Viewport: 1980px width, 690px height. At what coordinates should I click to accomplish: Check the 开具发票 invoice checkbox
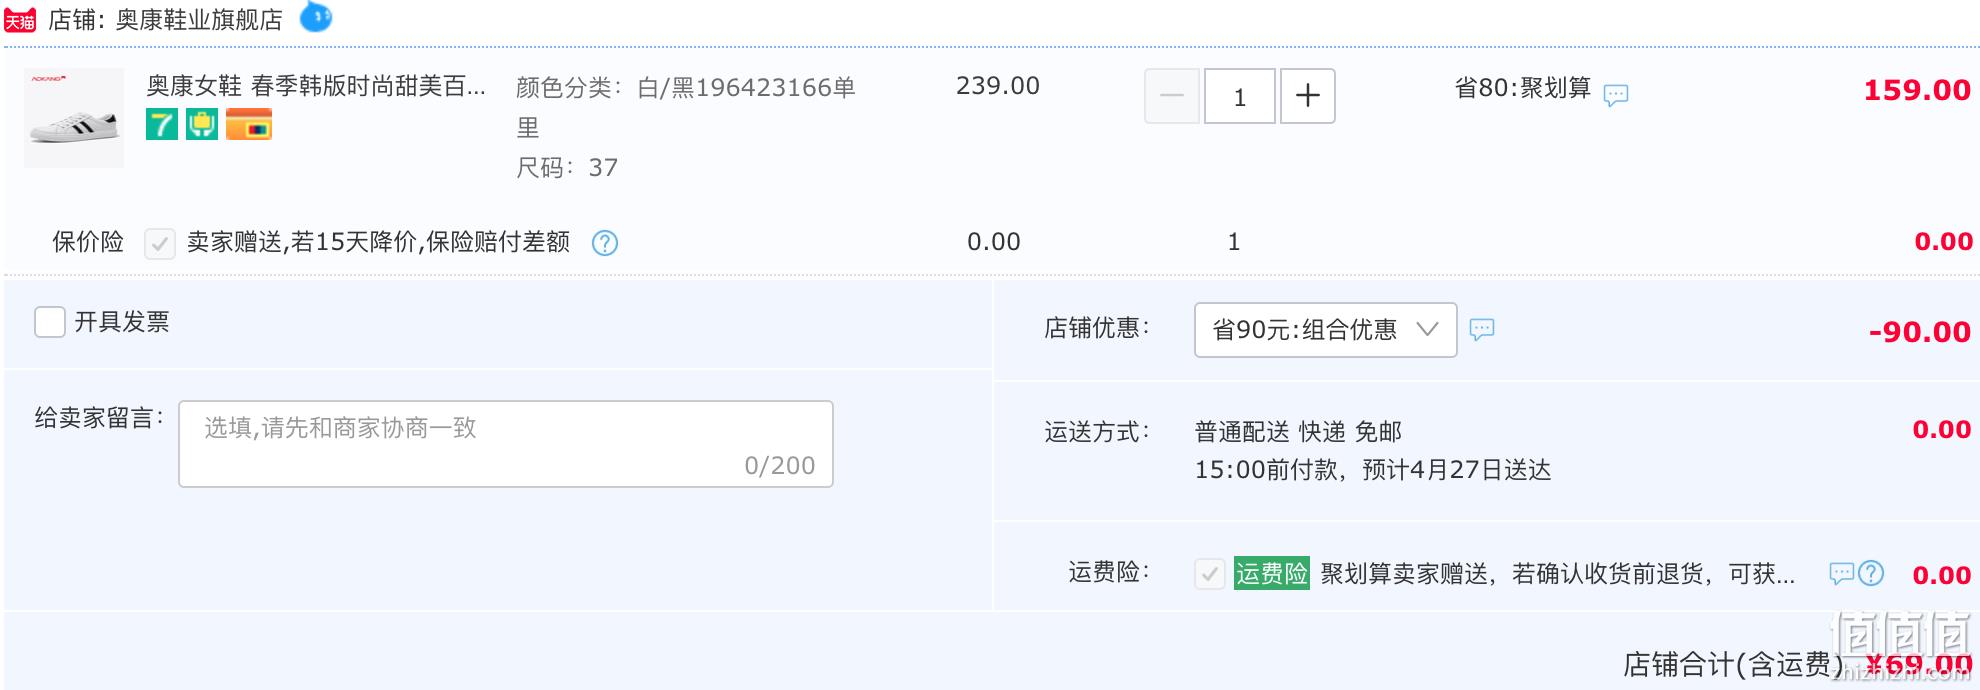[50, 322]
